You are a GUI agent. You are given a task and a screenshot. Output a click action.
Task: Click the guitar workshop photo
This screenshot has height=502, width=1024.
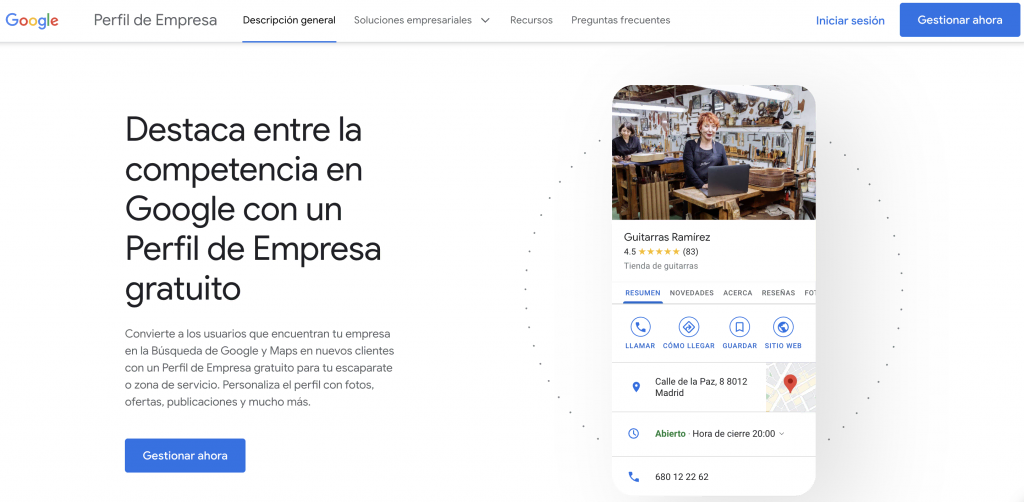[x=713, y=152]
